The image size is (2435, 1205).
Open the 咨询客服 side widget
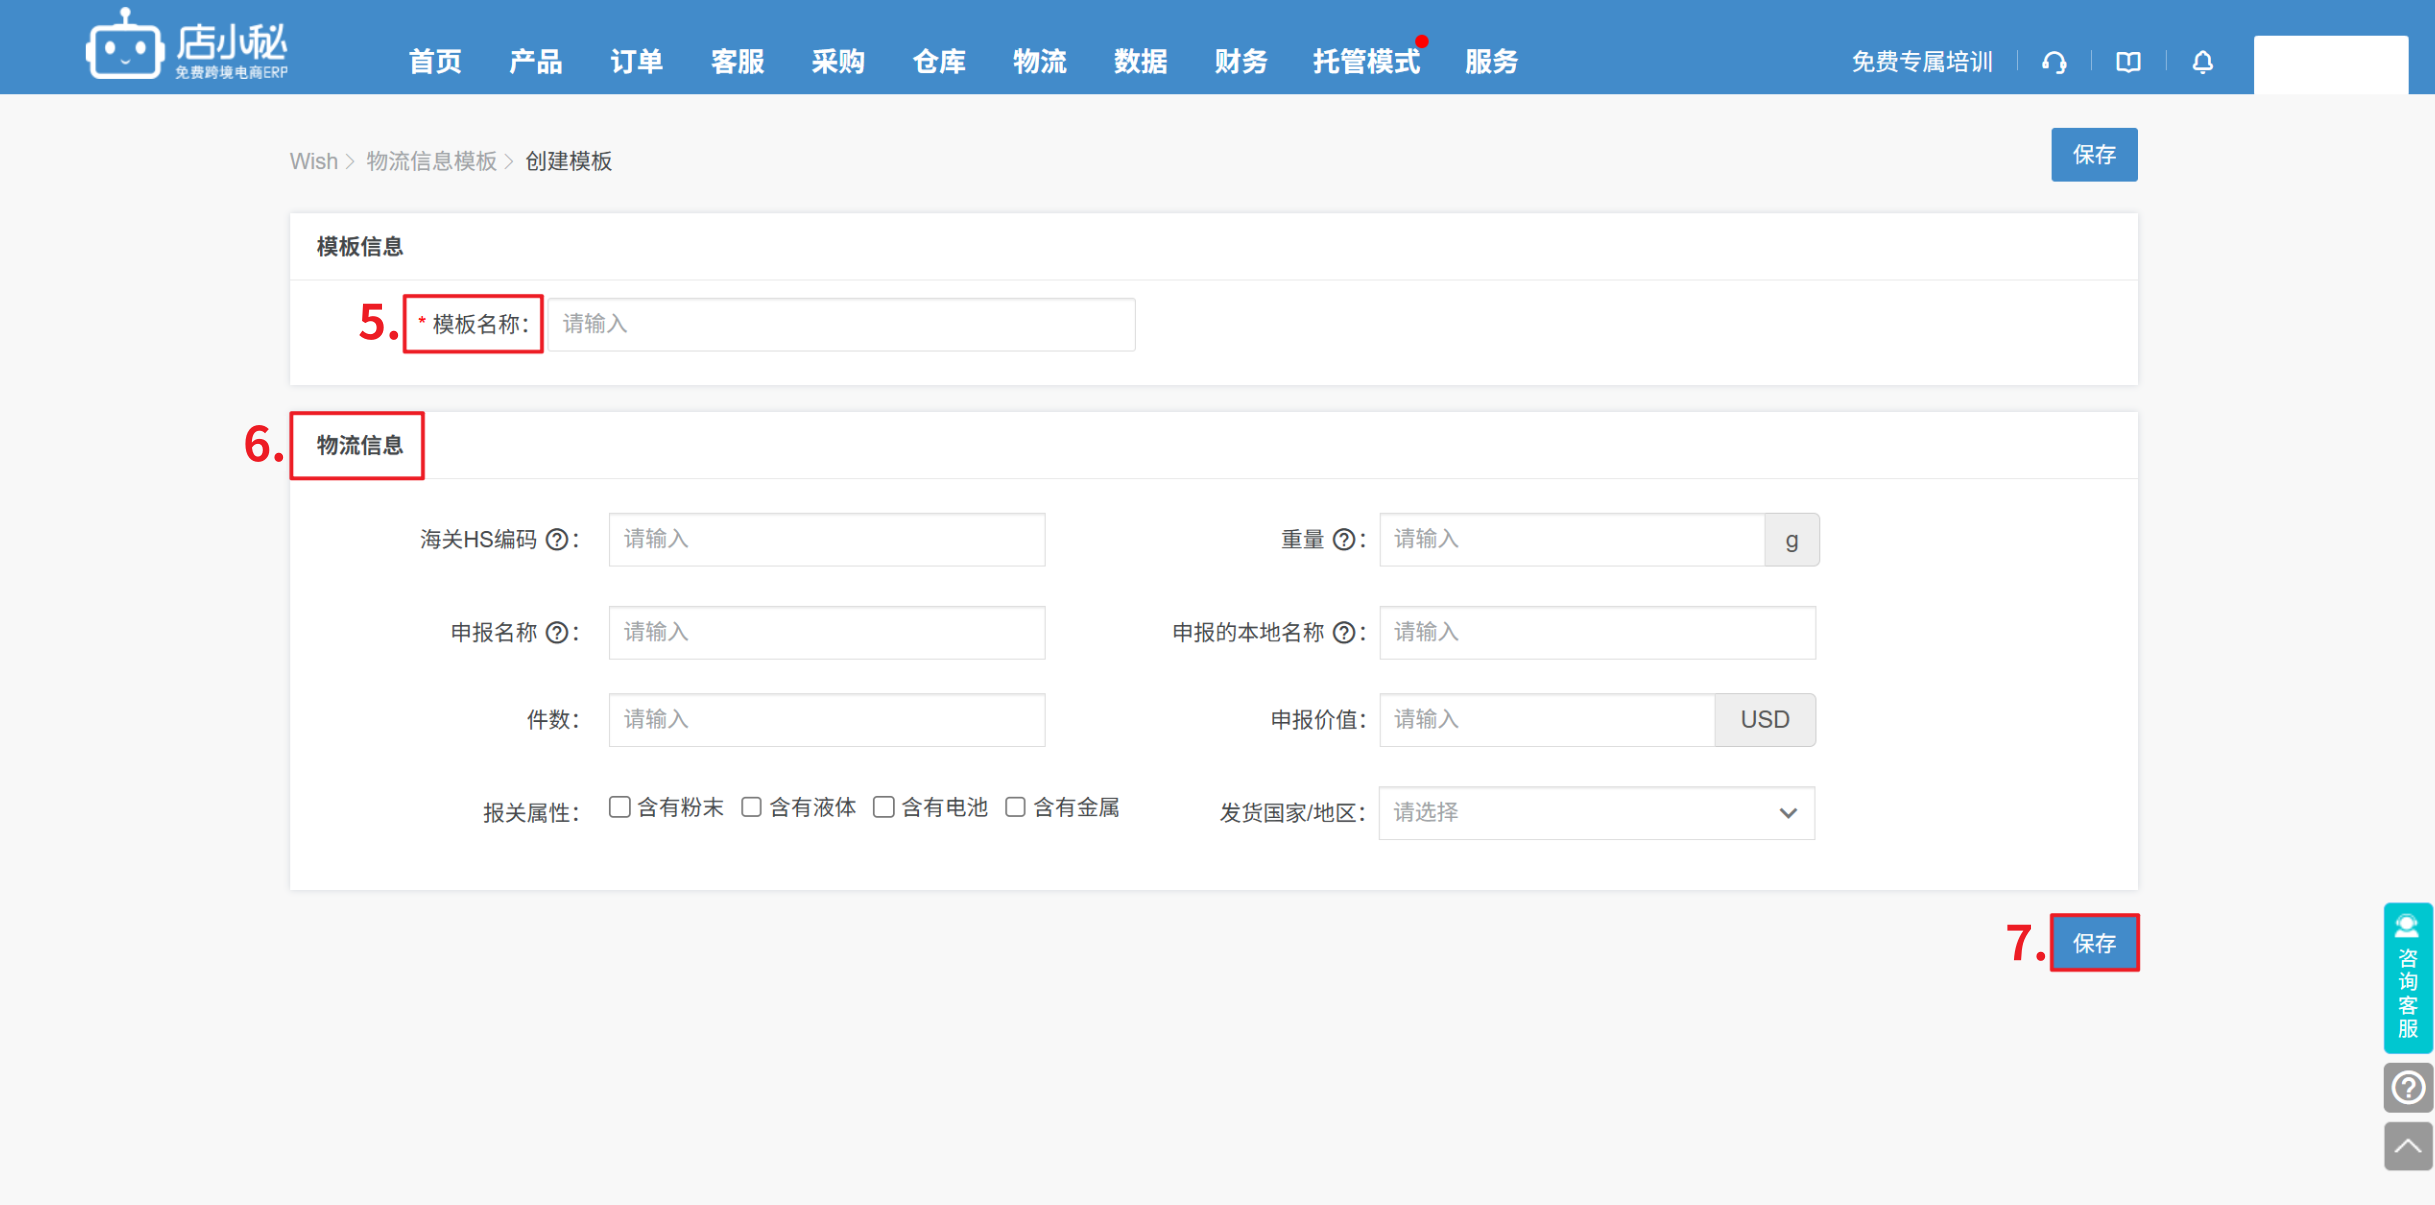coord(2407,977)
